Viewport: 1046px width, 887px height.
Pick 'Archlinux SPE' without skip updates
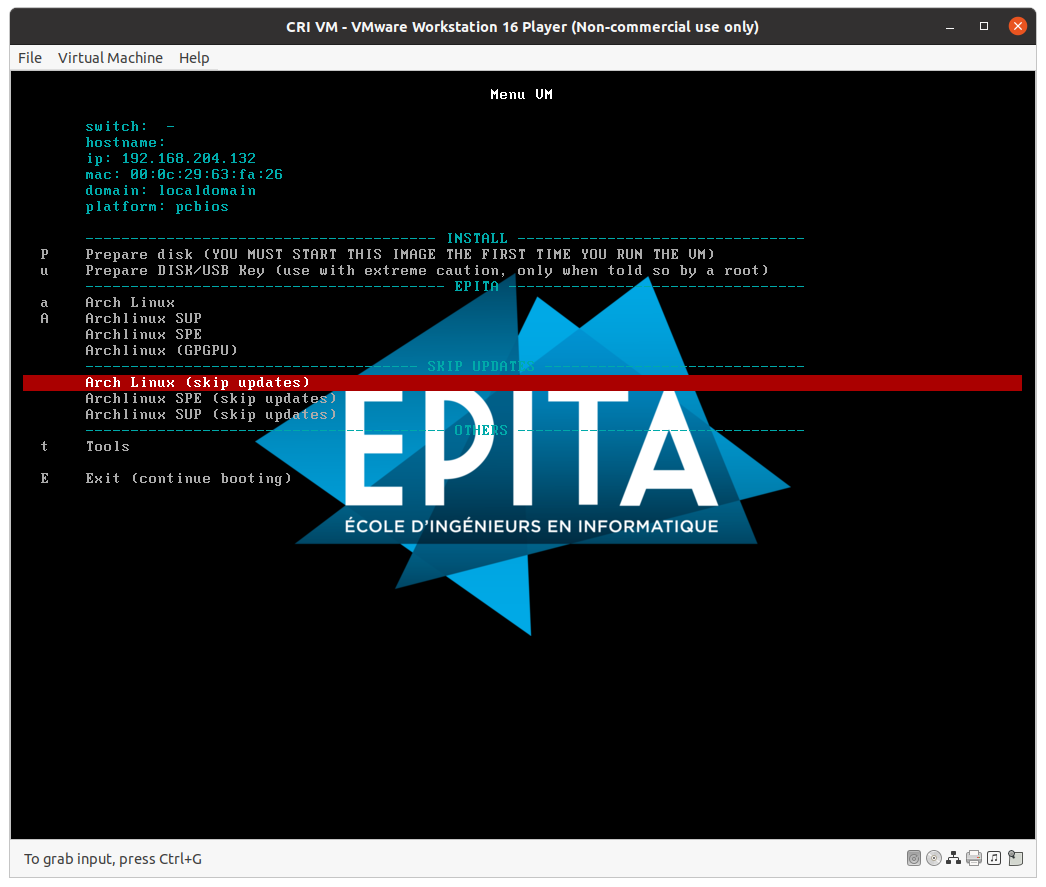pyautogui.click(x=143, y=335)
